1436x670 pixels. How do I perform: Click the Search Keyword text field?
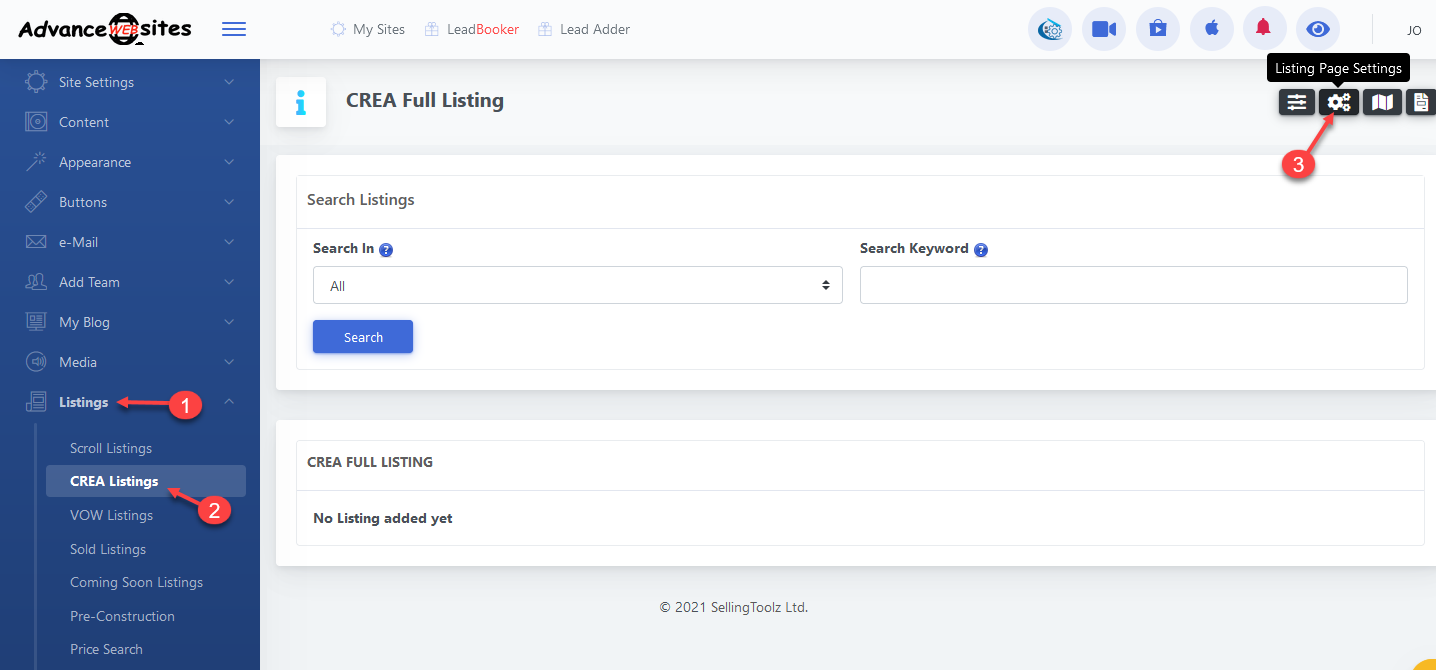point(1133,285)
